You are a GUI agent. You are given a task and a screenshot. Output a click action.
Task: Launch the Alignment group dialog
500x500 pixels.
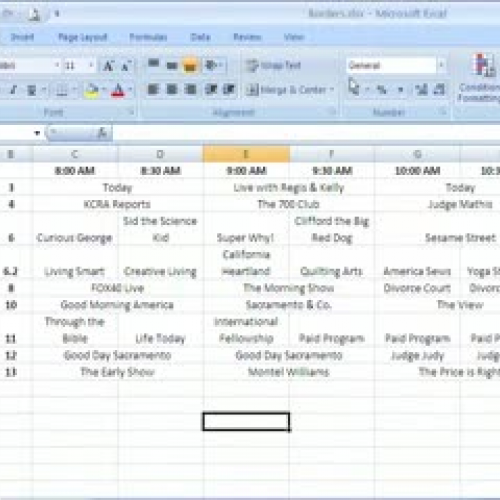coord(332,112)
